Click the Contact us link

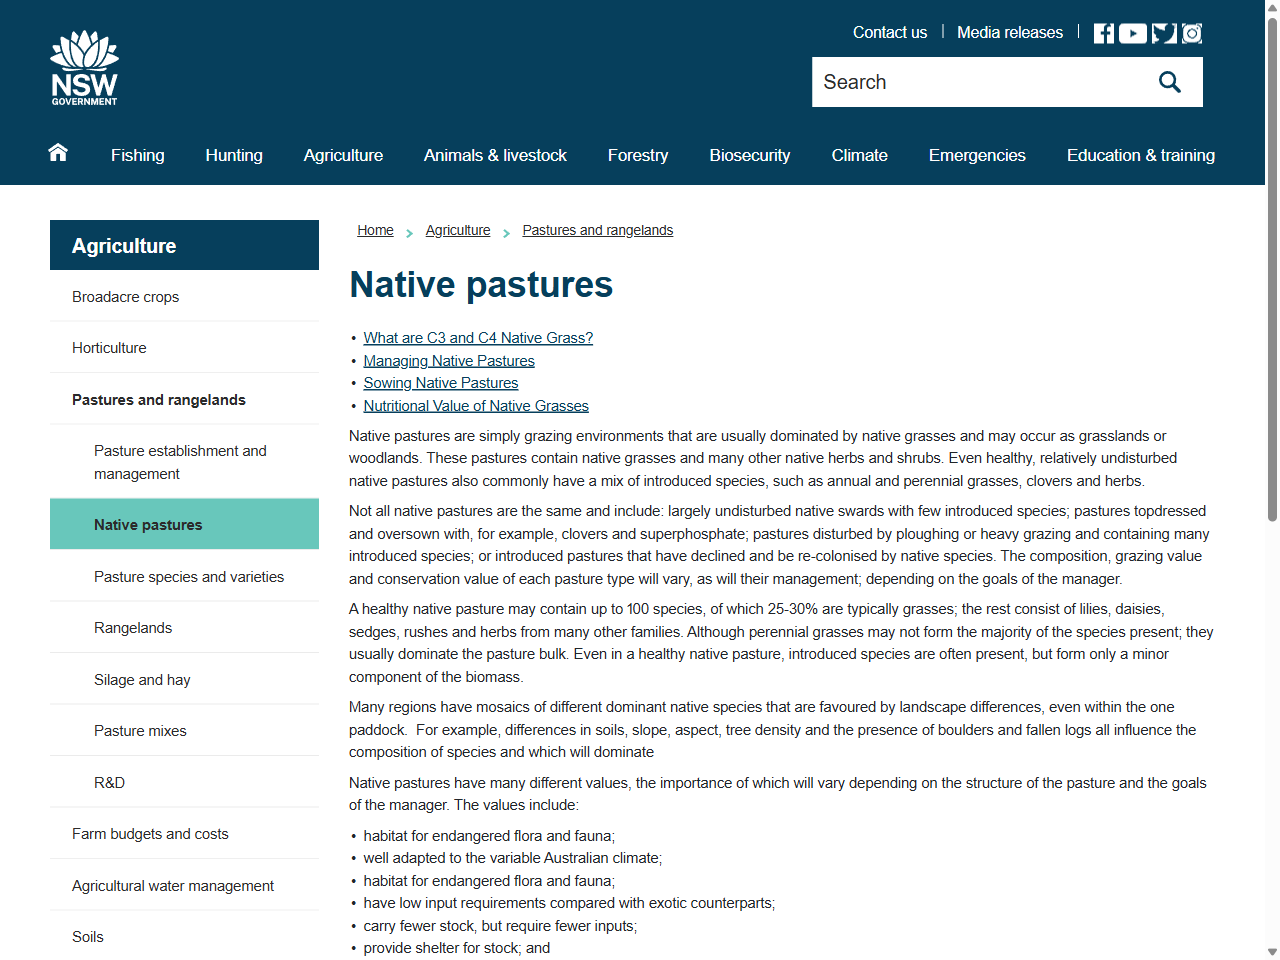pos(889,32)
